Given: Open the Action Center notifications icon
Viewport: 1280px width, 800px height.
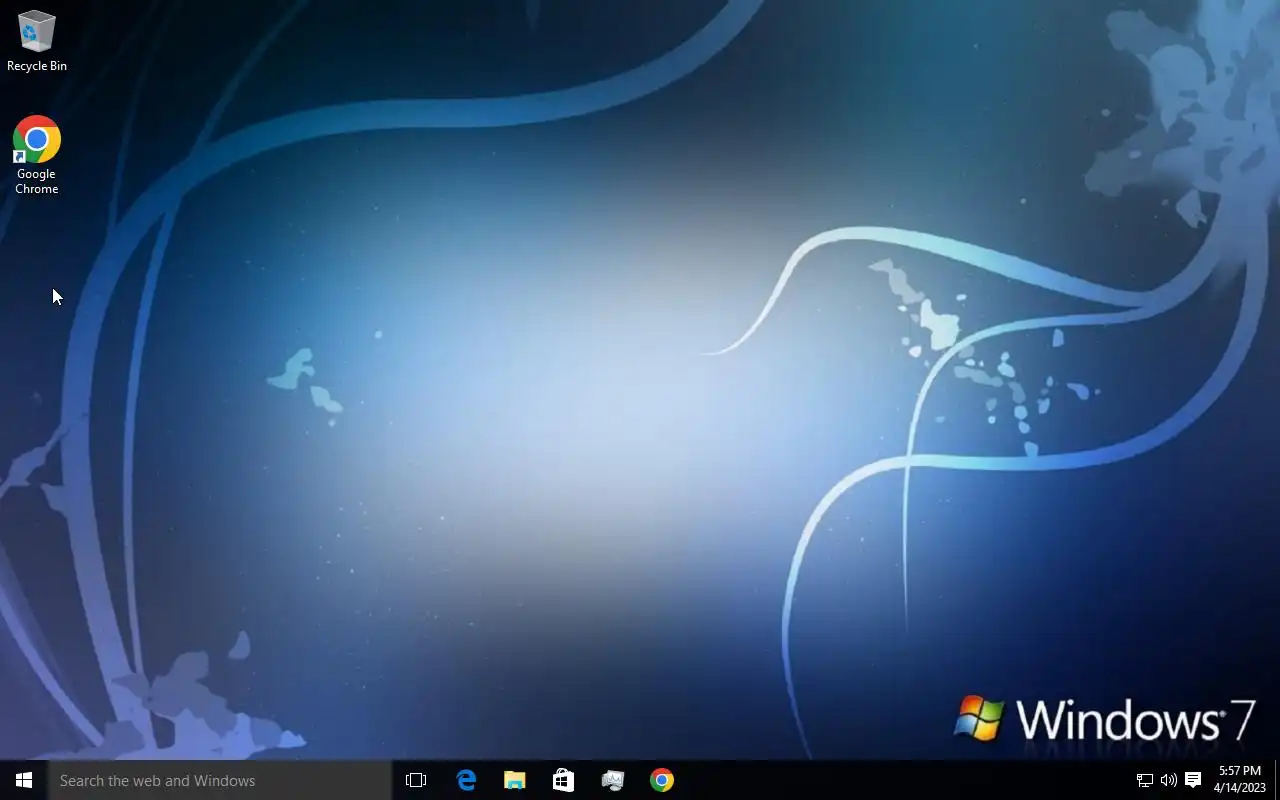Looking at the screenshot, I should point(1193,780).
